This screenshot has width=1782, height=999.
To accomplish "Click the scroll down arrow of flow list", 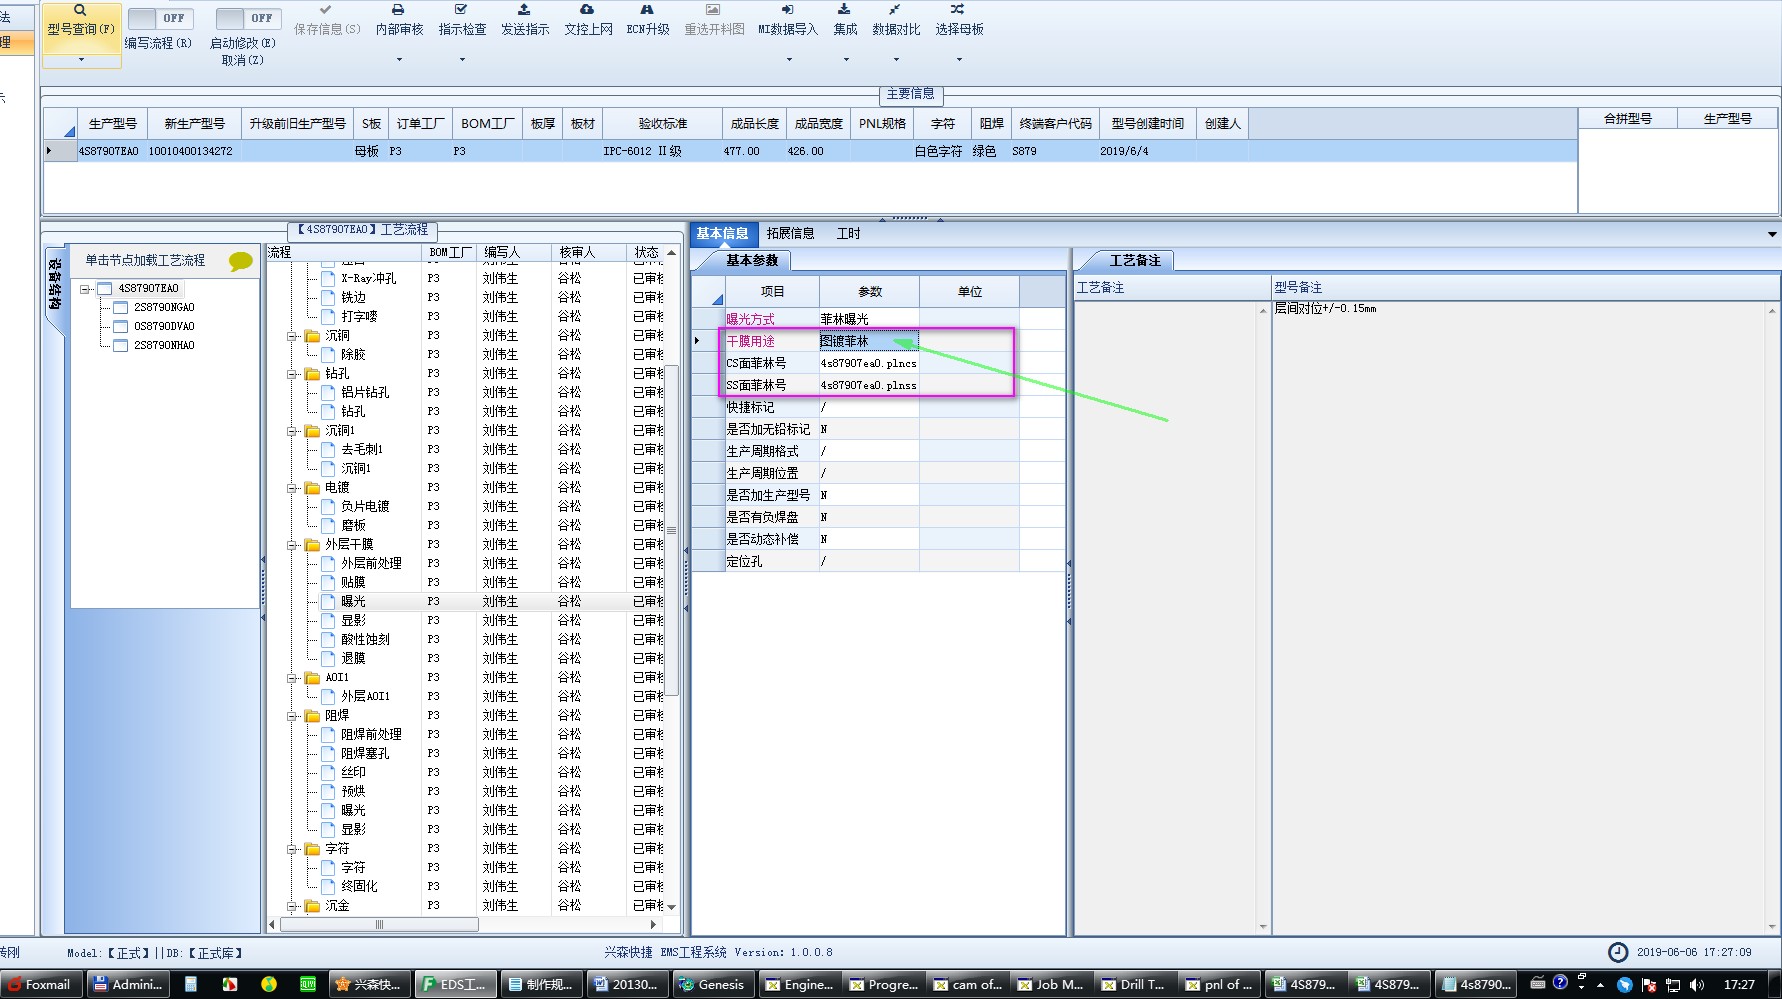I will (x=672, y=907).
